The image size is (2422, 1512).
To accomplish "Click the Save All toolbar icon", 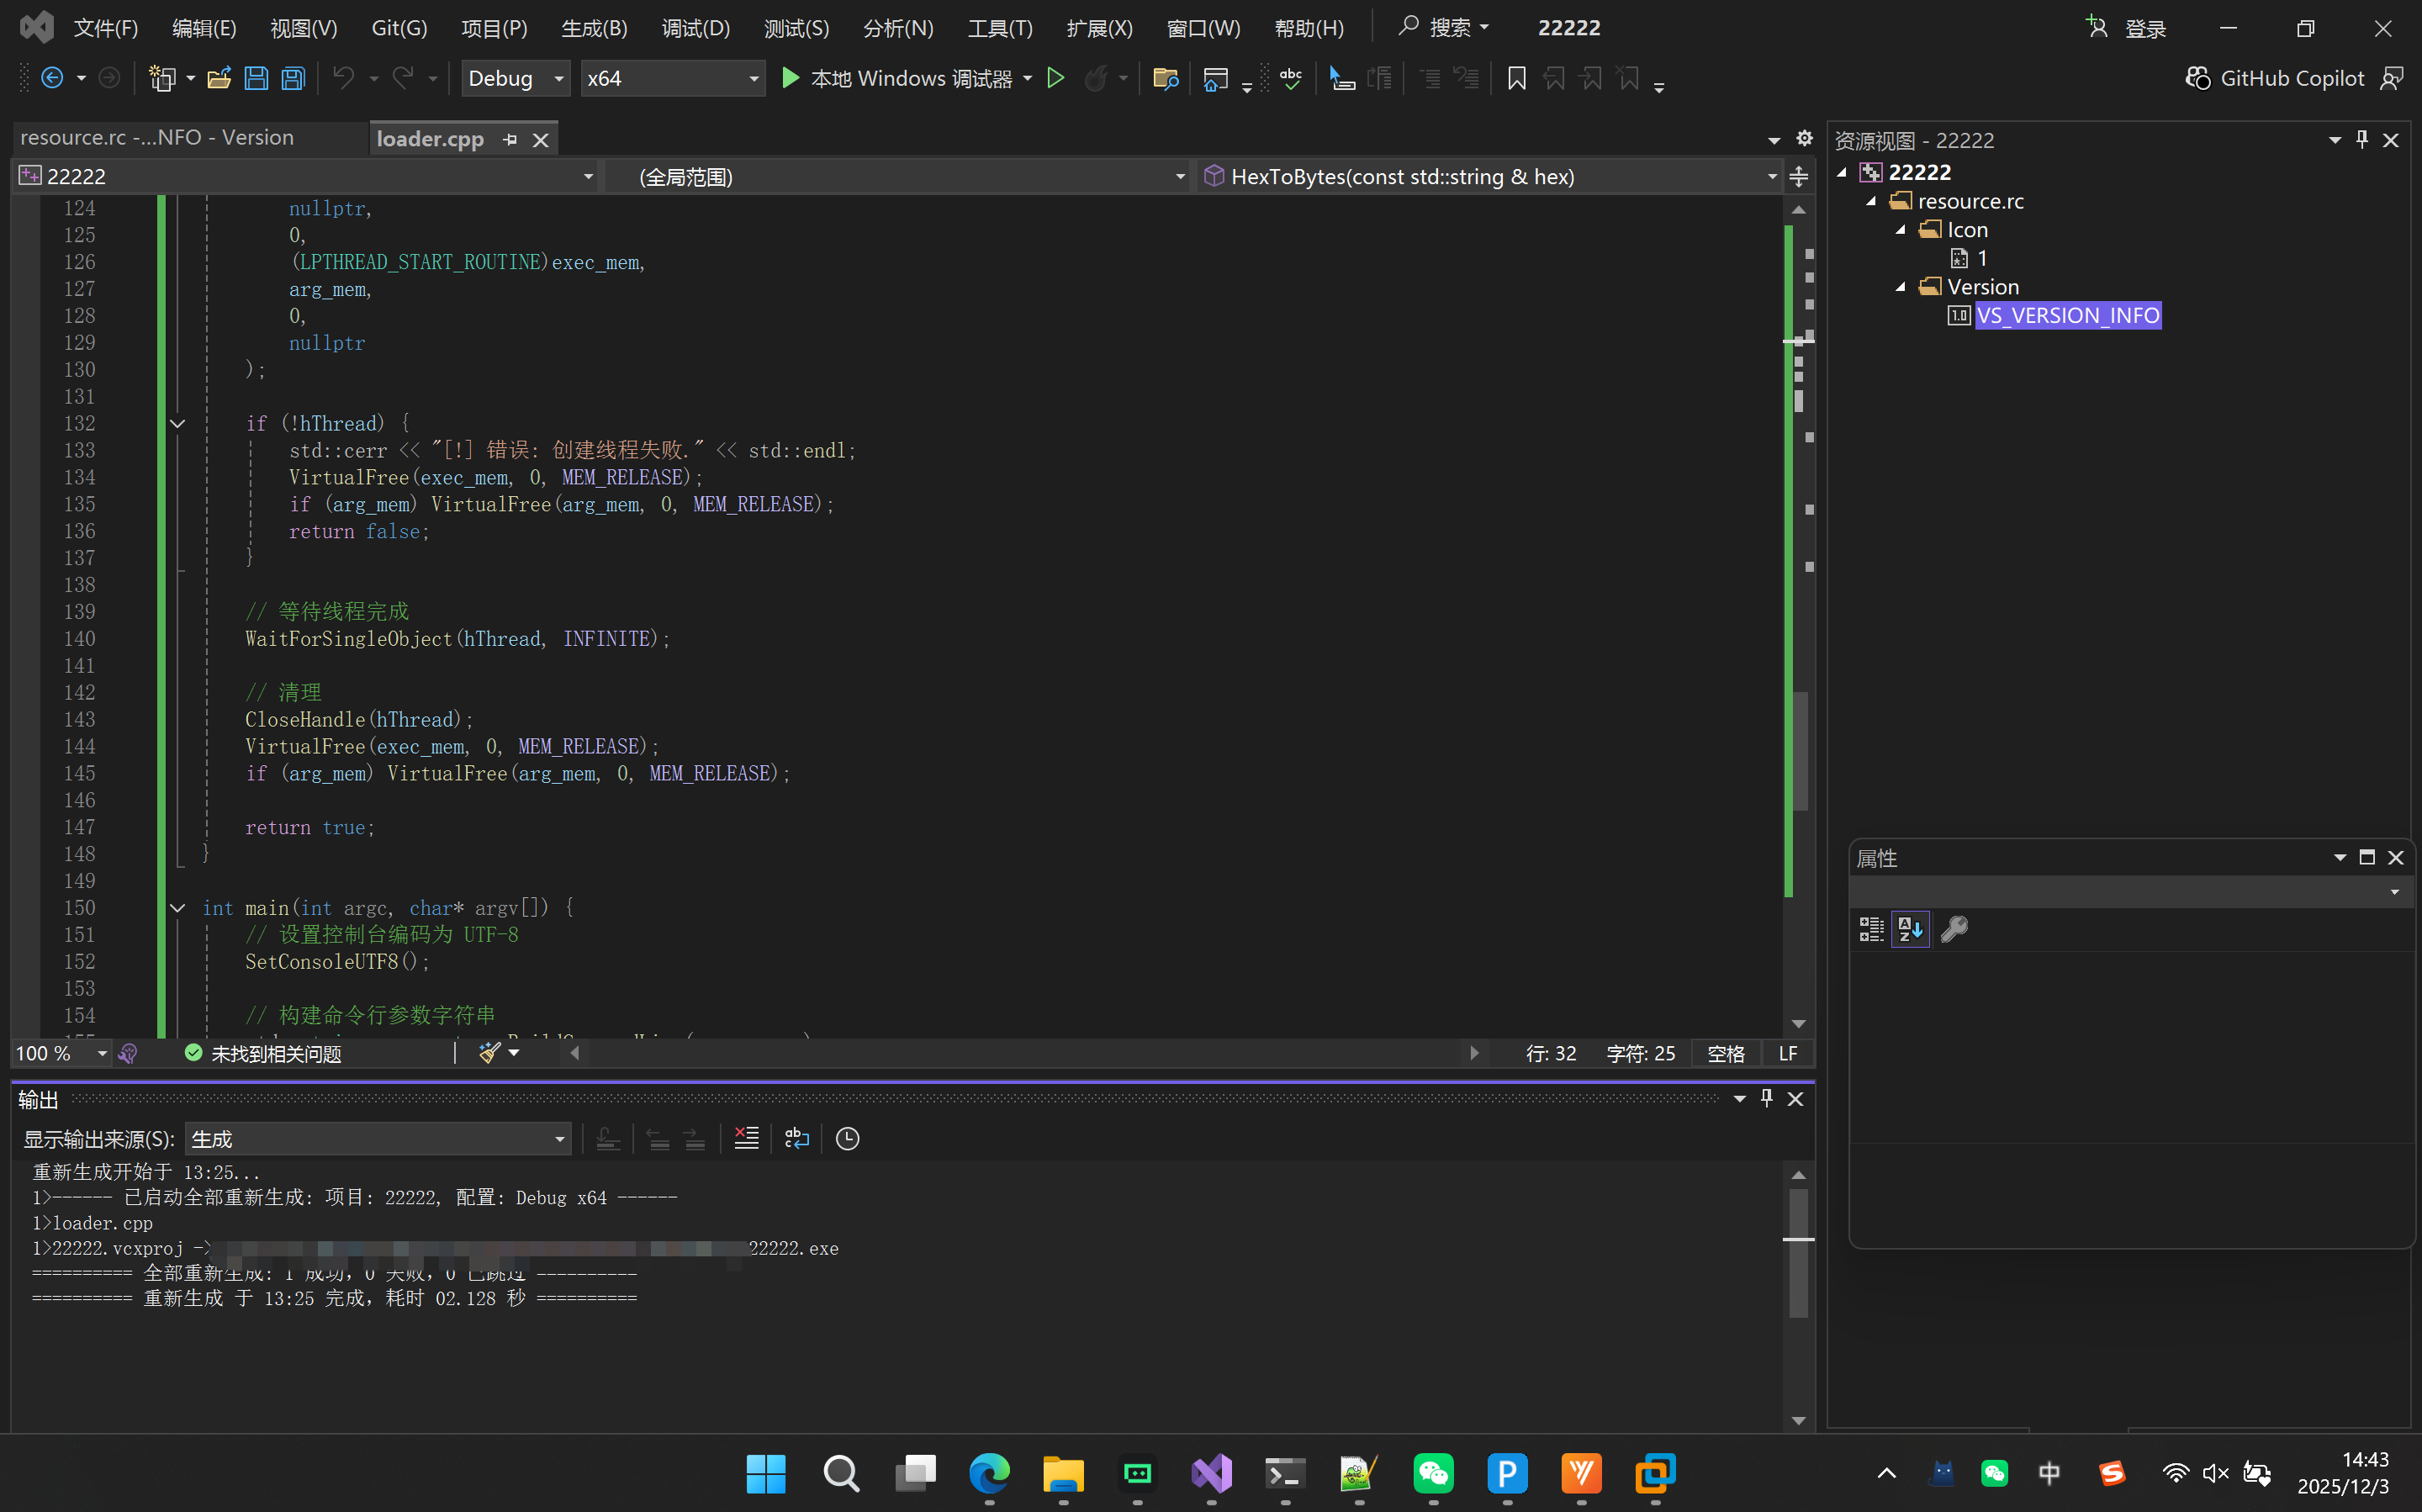I will 293,78.
